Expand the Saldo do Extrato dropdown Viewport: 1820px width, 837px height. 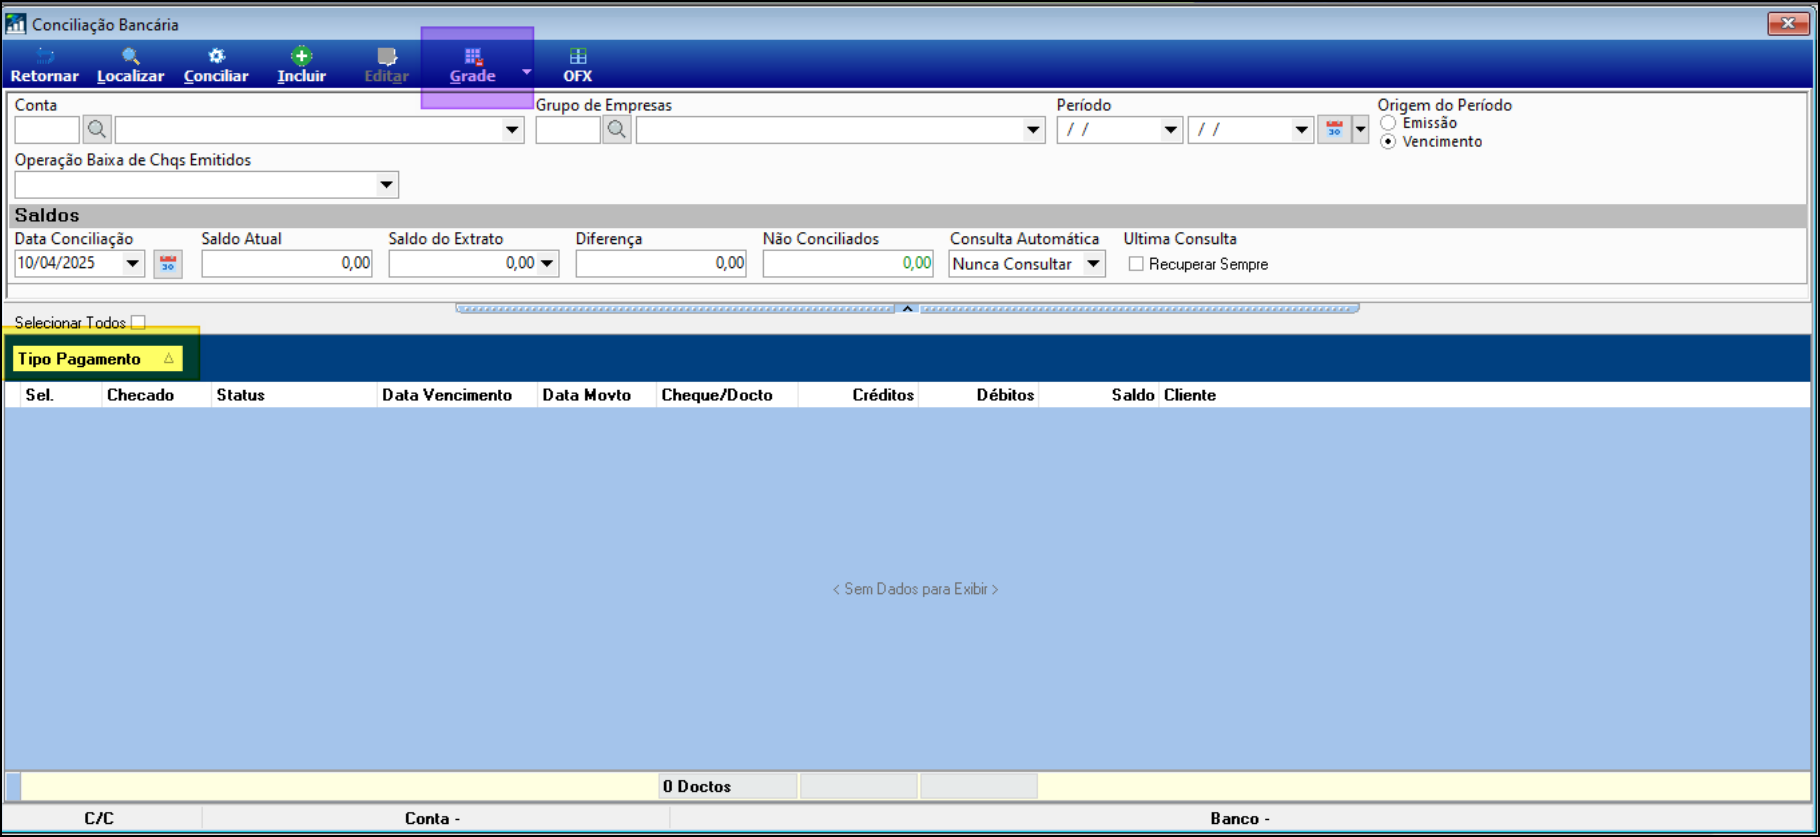547,264
